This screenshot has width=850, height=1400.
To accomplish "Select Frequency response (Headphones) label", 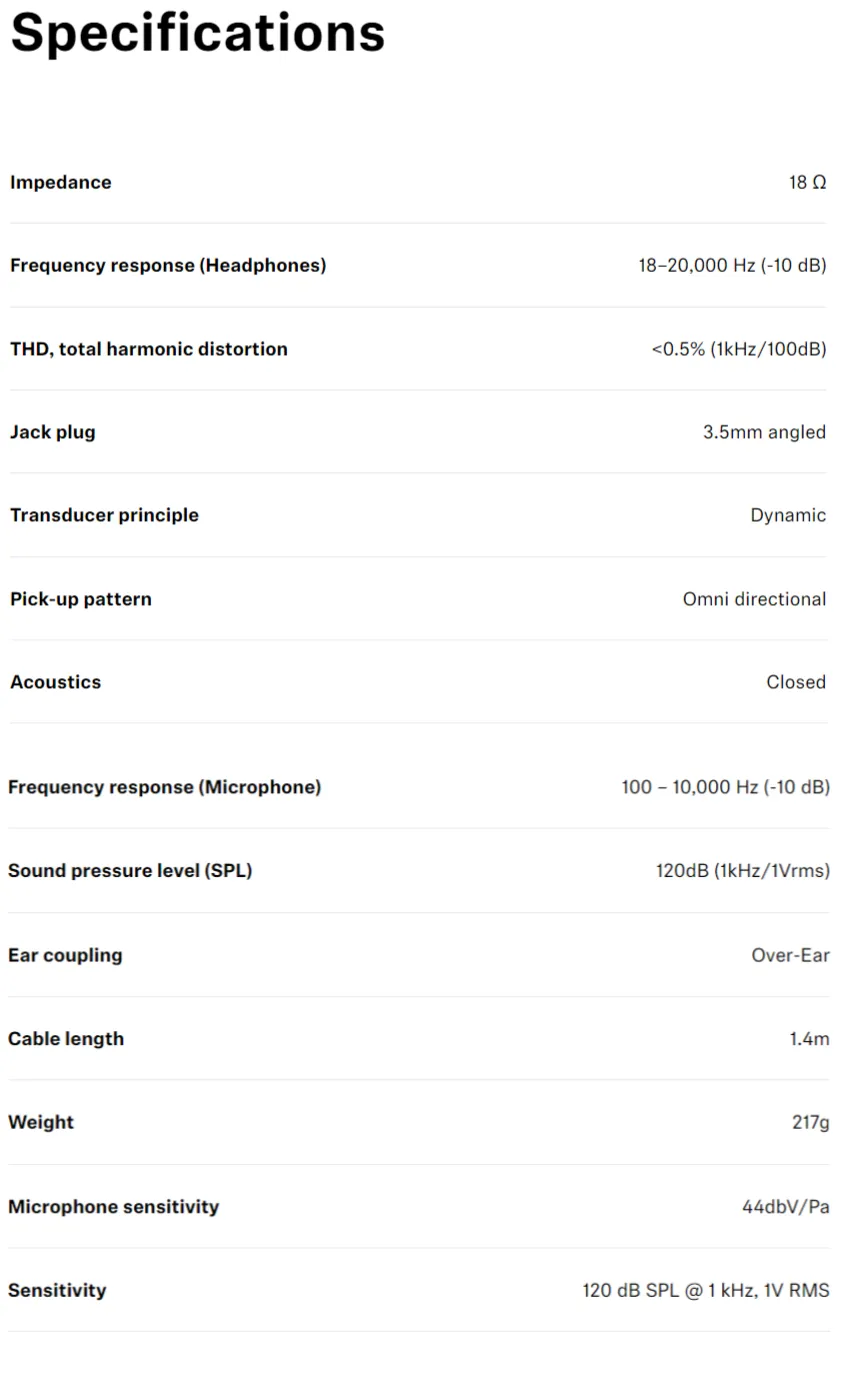I will [168, 265].
